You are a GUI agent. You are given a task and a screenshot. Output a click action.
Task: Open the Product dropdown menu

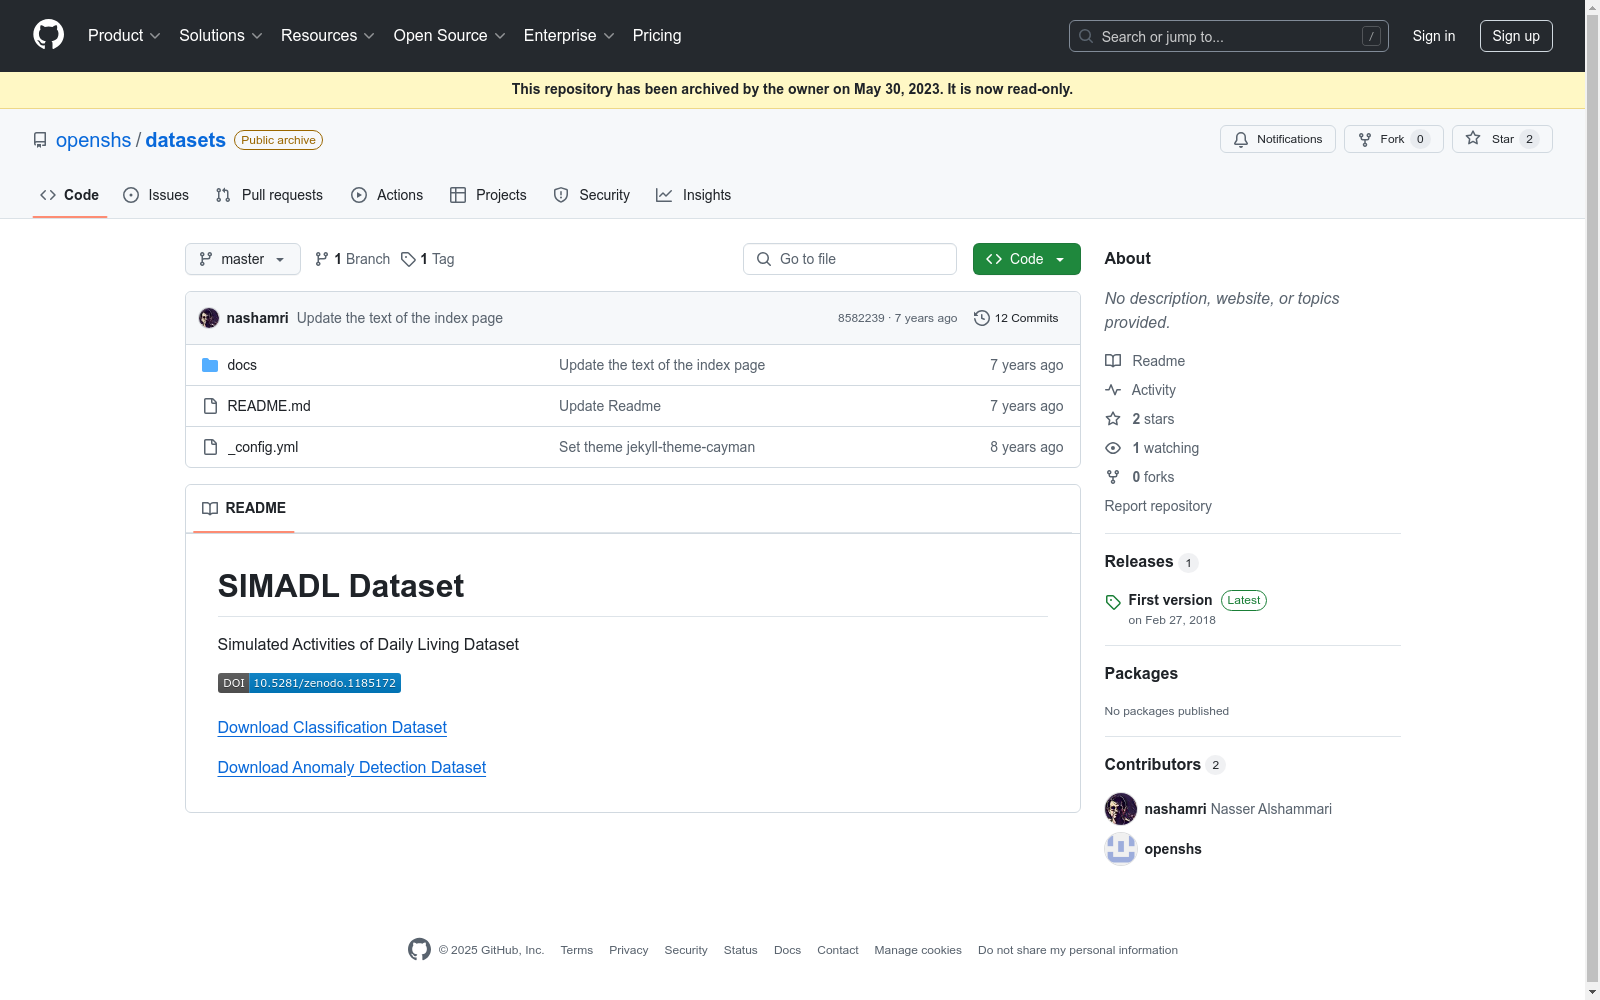124,36
